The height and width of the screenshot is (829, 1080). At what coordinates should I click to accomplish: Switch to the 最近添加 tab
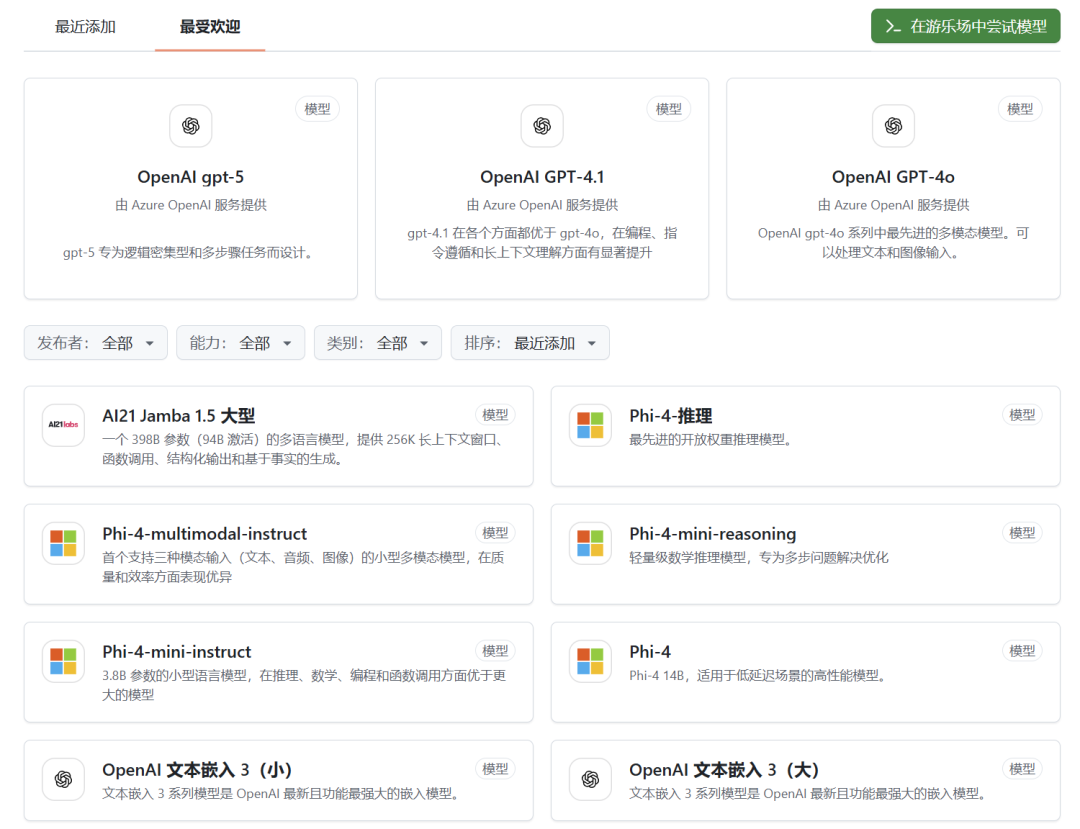tap(85, 27)
